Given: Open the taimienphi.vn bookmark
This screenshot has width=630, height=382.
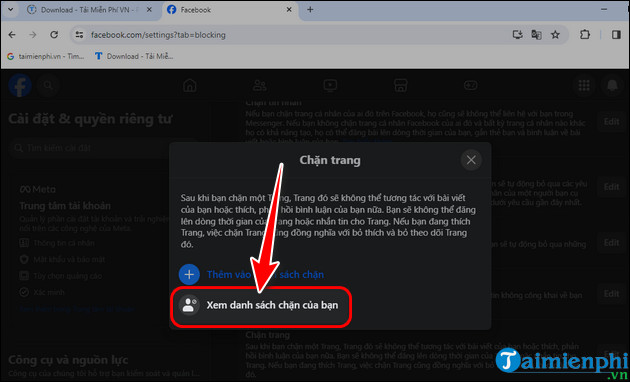Looking at the screenshot, I should click(46, 56).
